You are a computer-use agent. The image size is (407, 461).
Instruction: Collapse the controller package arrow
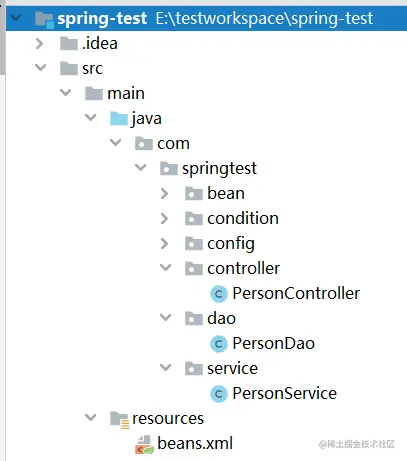coord(165,268)
